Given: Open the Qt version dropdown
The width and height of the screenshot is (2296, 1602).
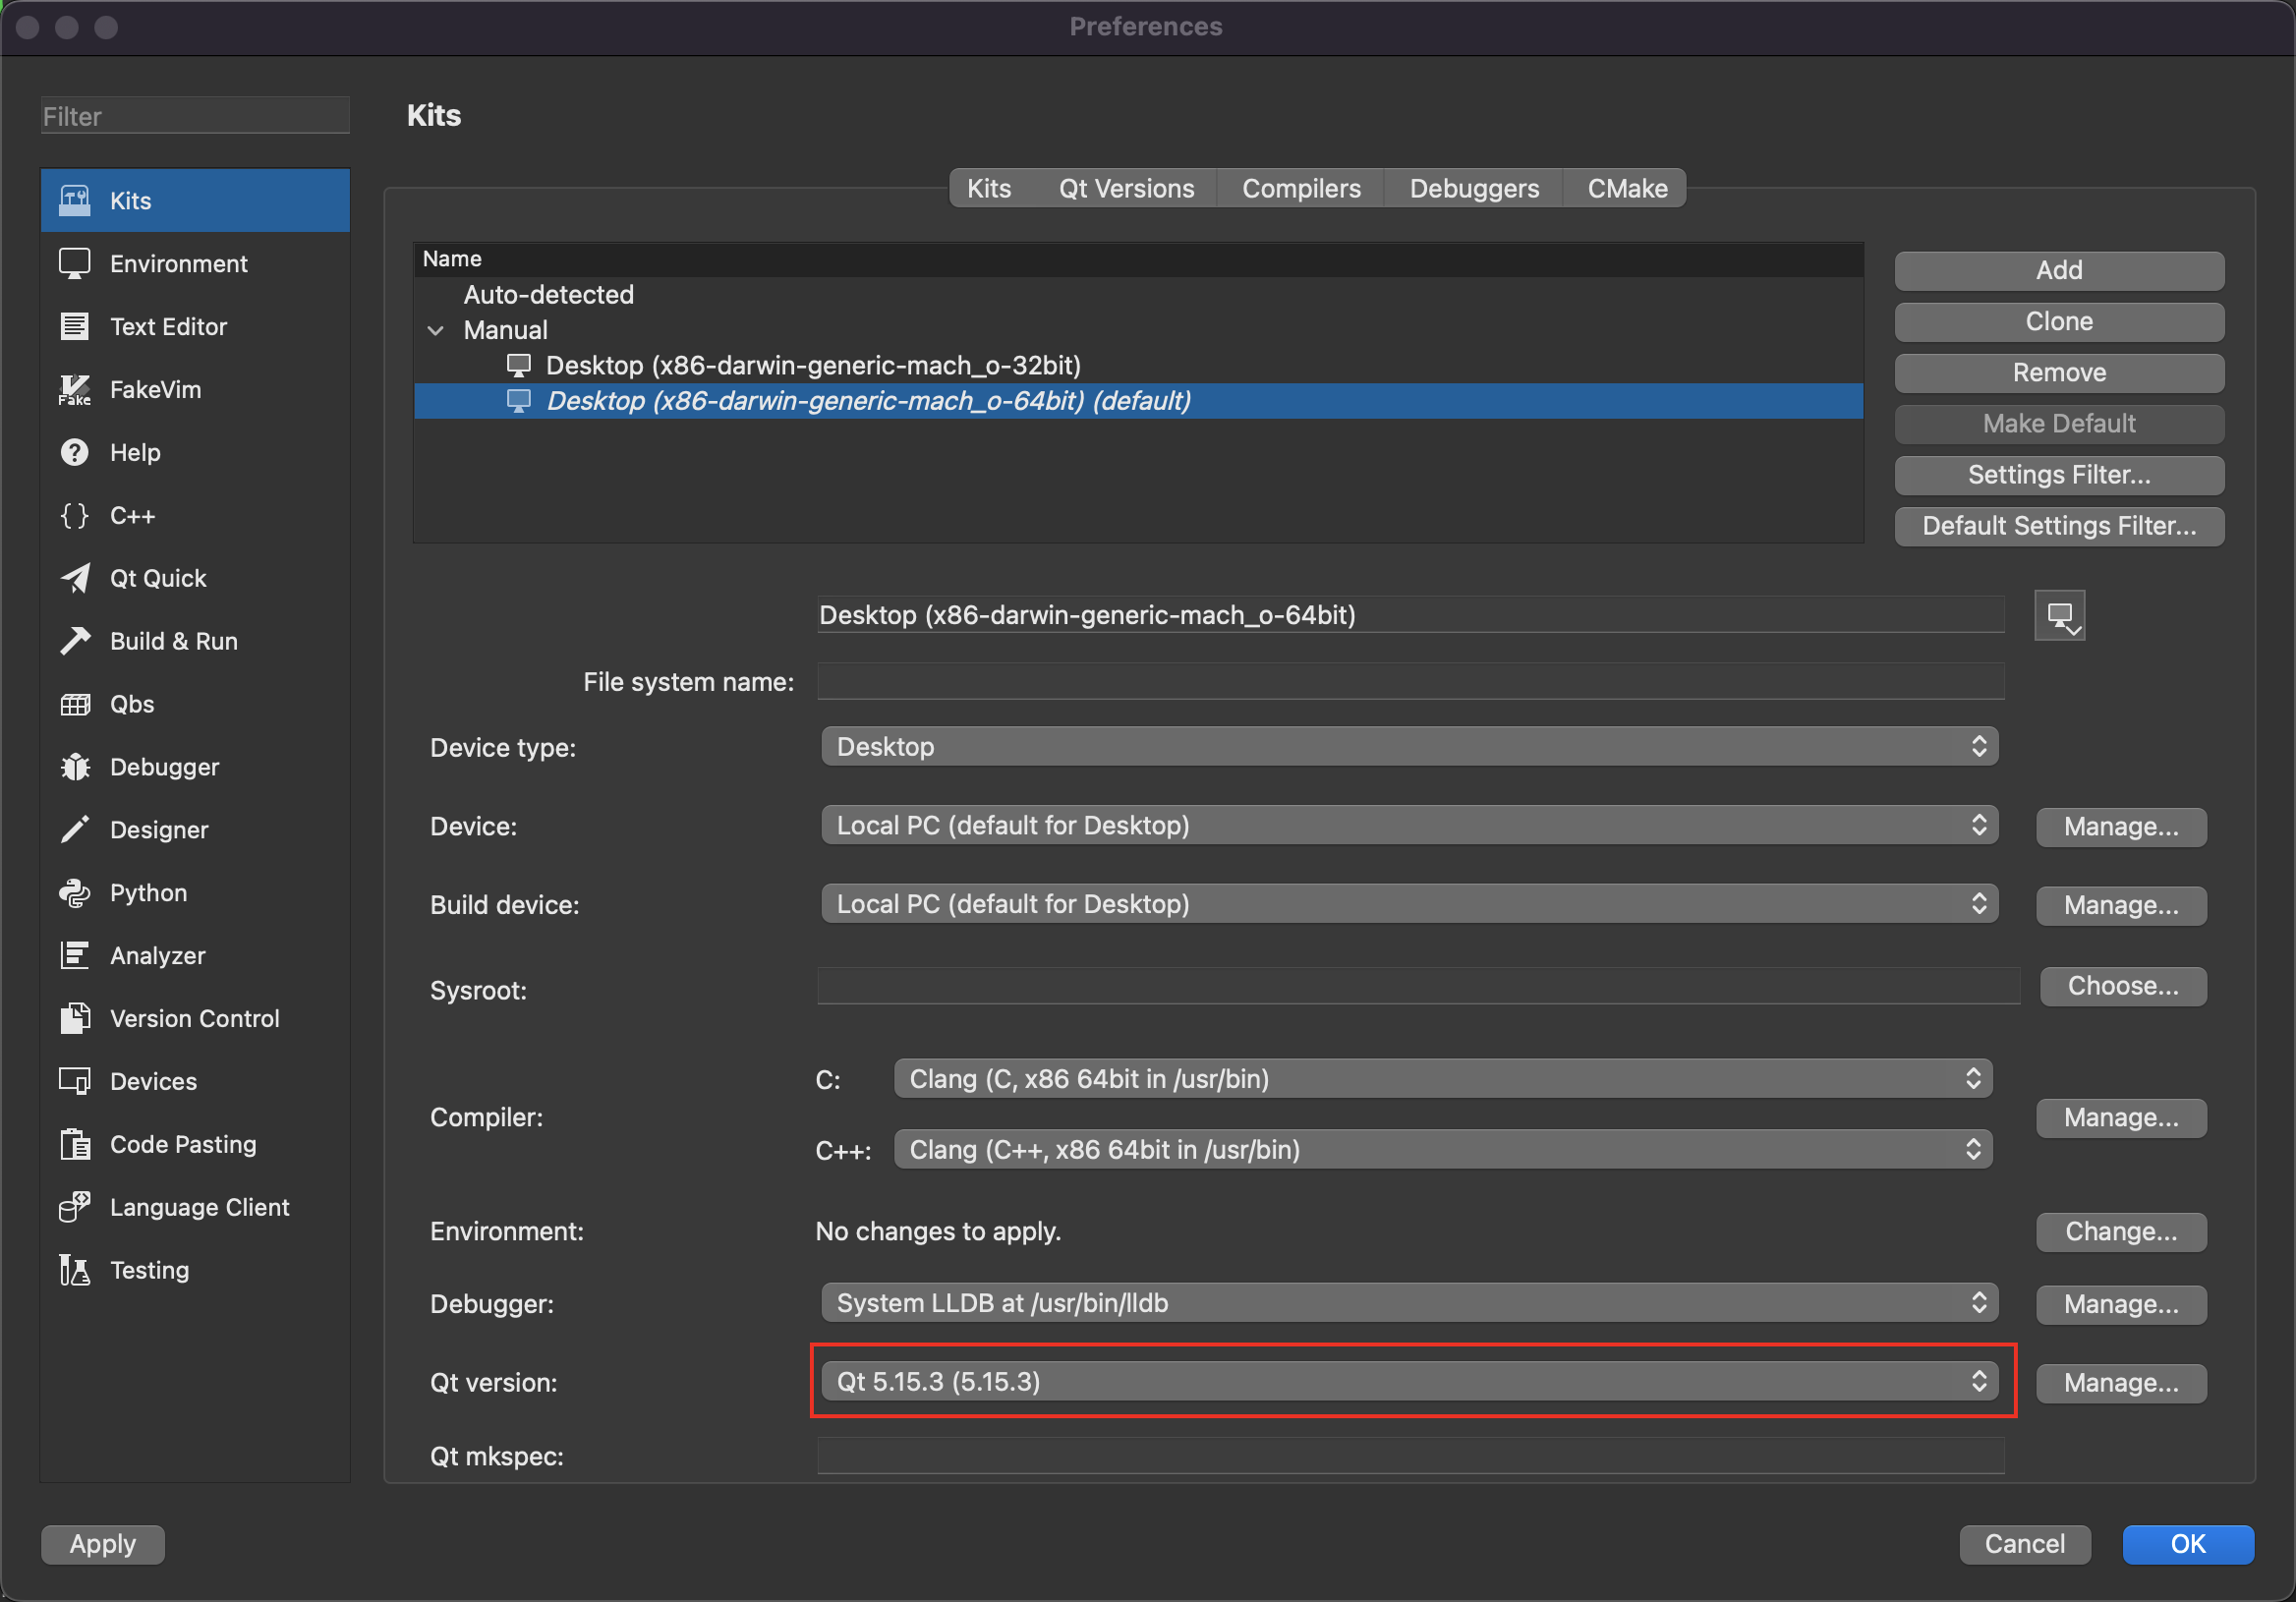Looking at the screenshot, I should 1408,1381.
